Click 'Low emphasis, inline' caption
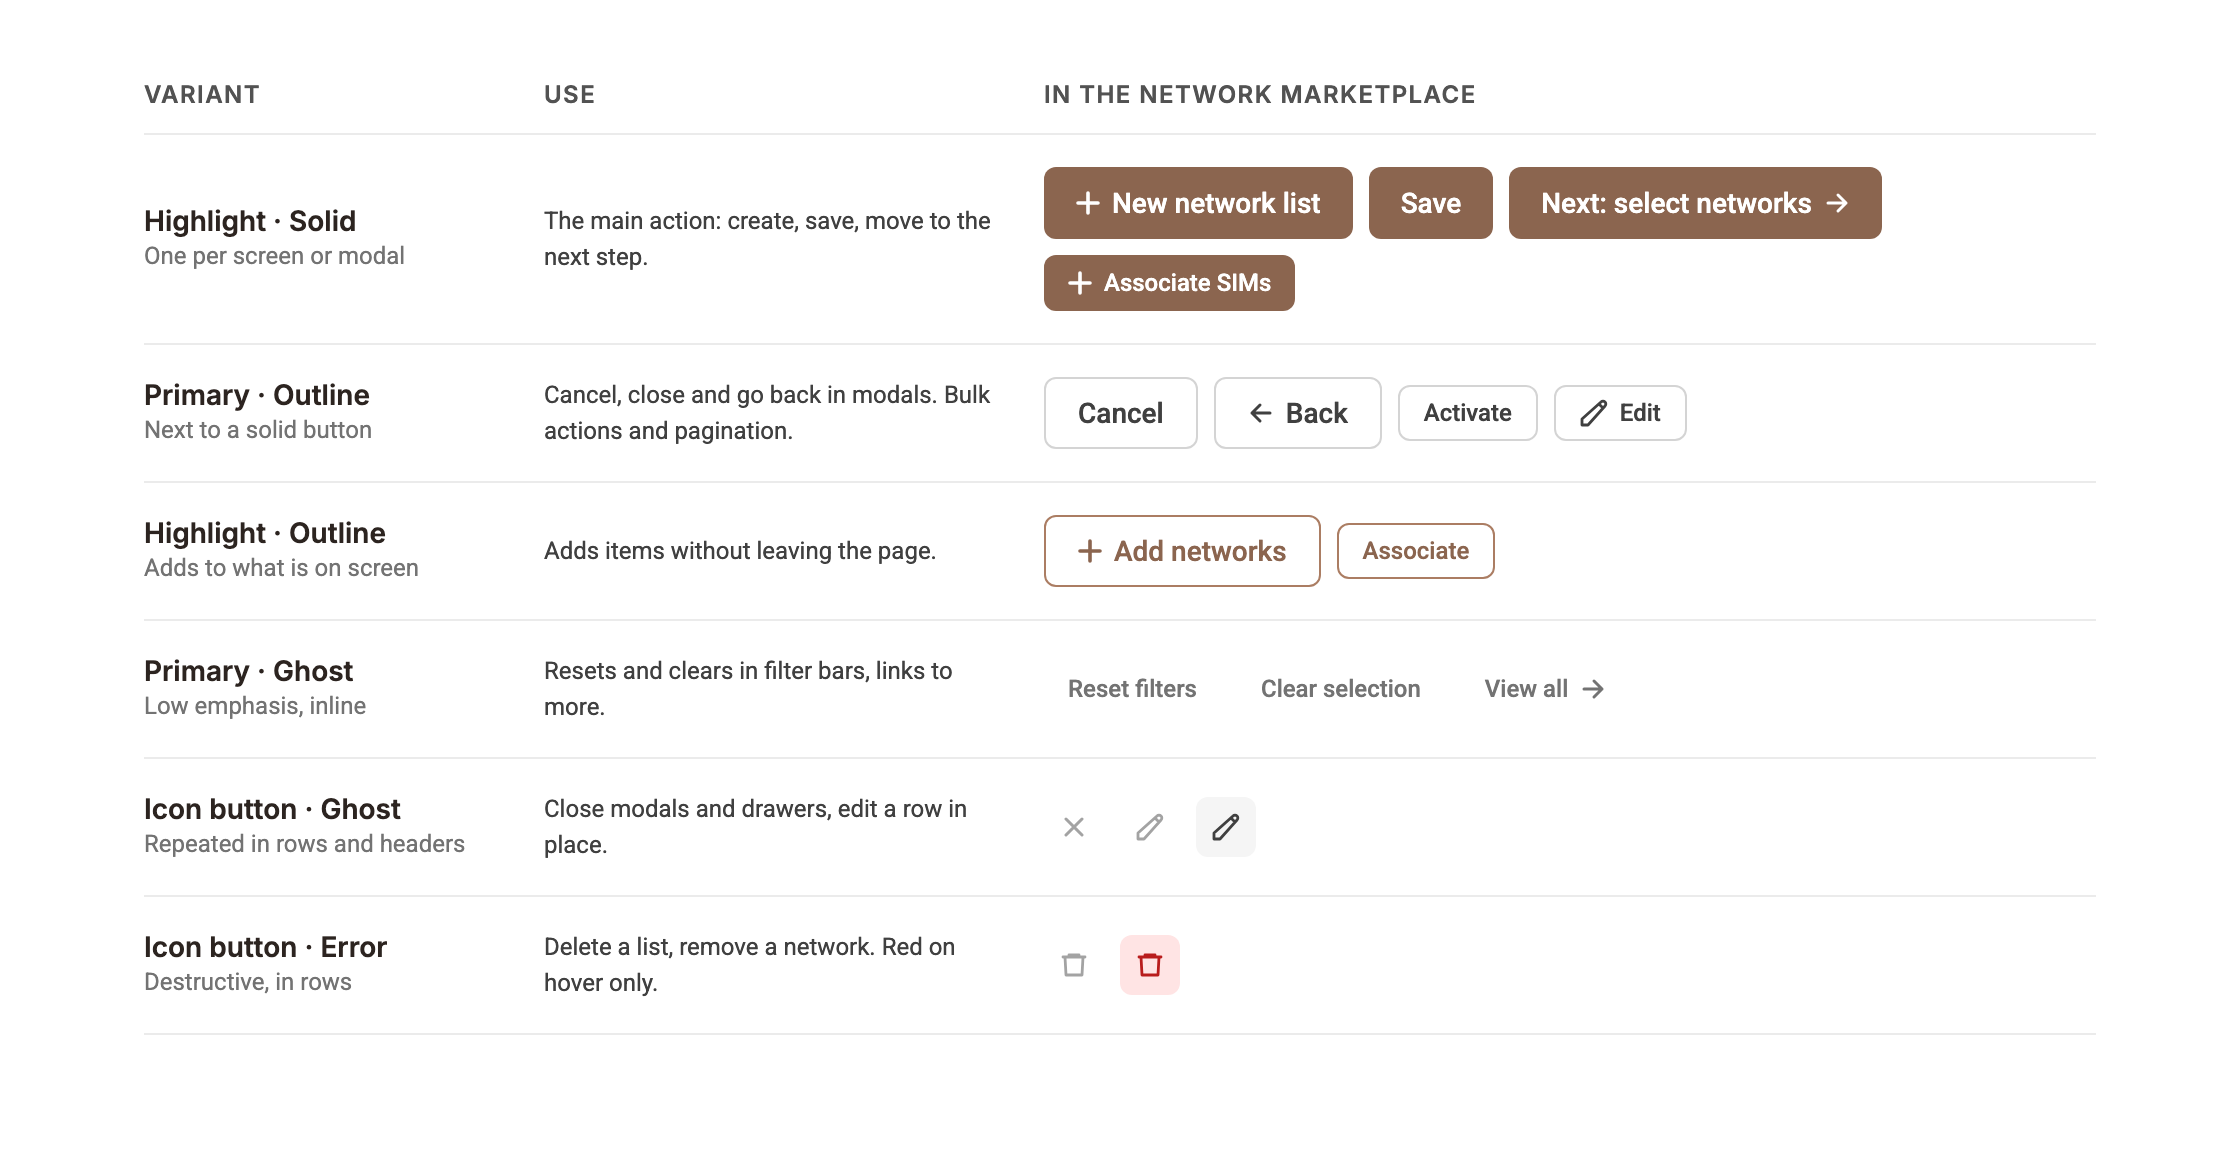Image resolution: width=2240 pixels, height=1154 pixels. pyautogui.click(x=255, y=706)
